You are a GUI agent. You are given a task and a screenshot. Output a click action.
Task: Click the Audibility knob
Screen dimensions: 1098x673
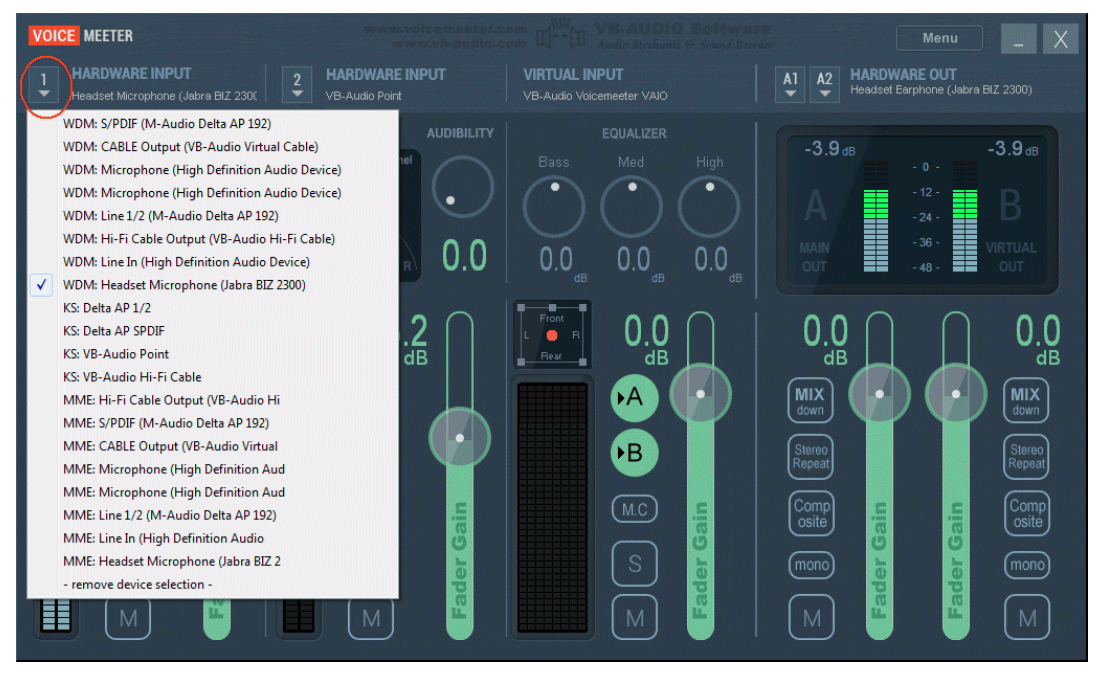tap(462, 187)
